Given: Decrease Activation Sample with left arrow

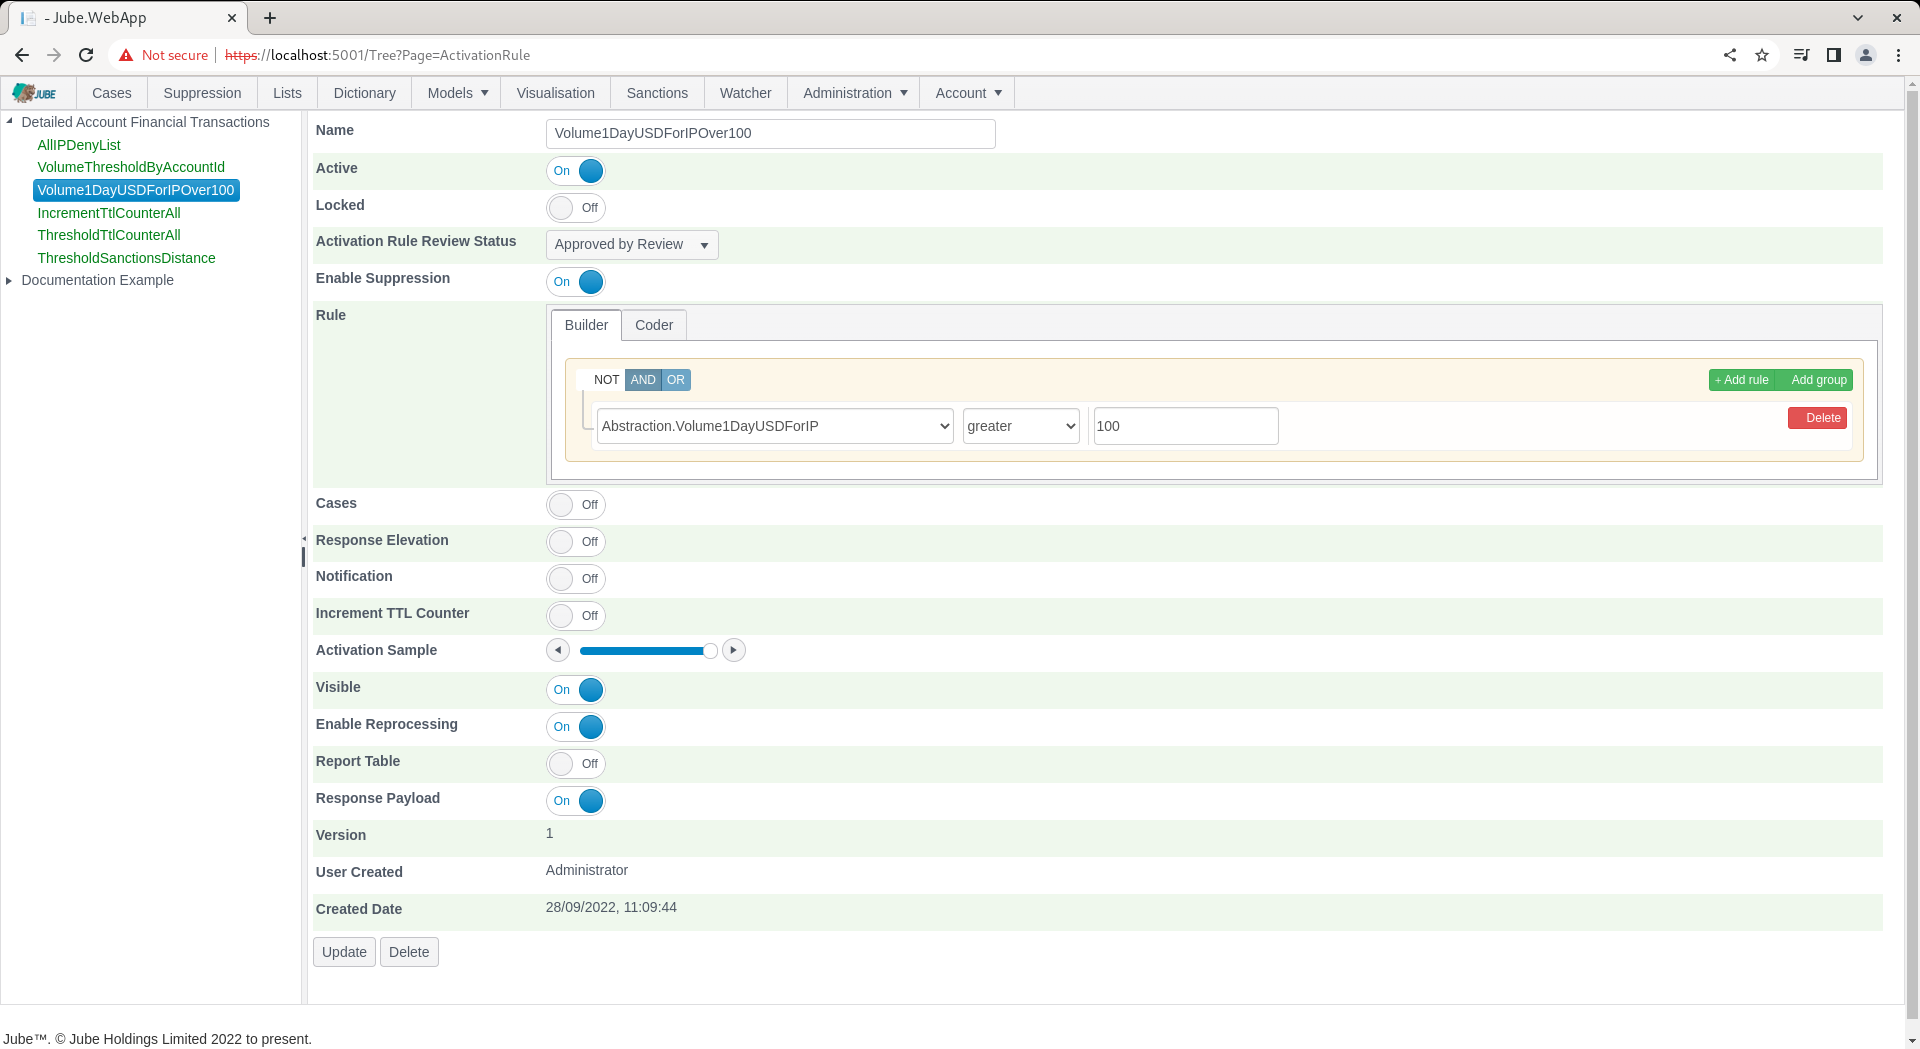Looking at the screenshot, I should click(558, 650).
